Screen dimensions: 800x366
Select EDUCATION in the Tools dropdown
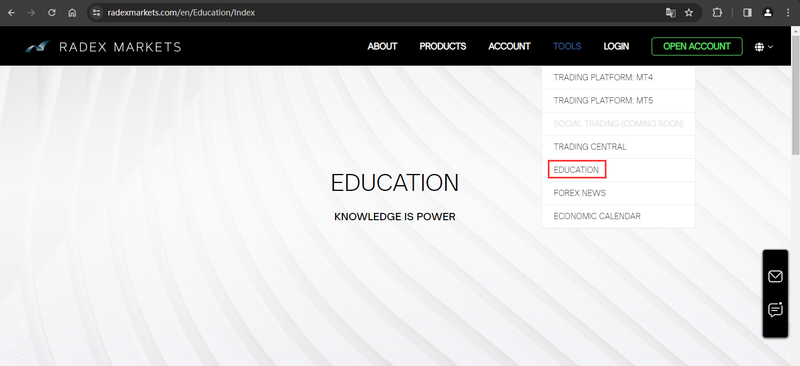coord(618,170)
